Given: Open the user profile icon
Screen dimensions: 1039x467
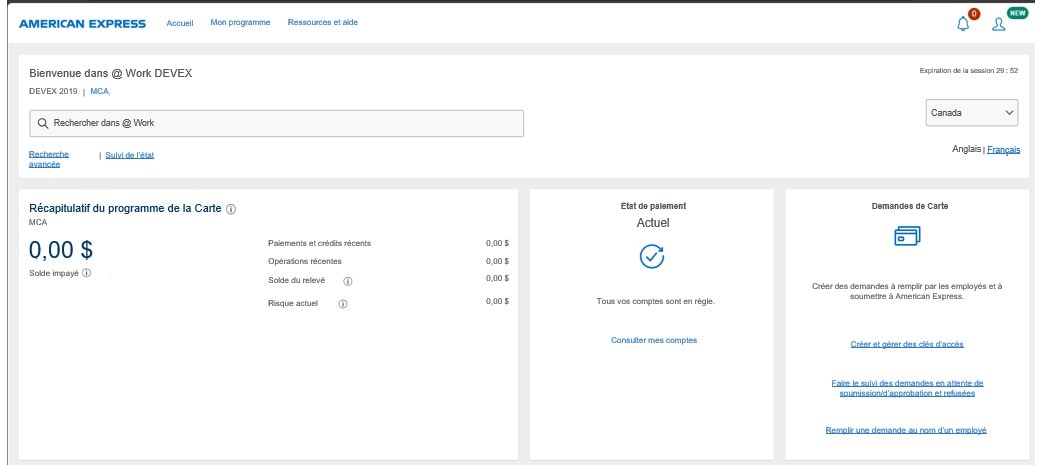Looking at the screenshot, I should point(998,24).
